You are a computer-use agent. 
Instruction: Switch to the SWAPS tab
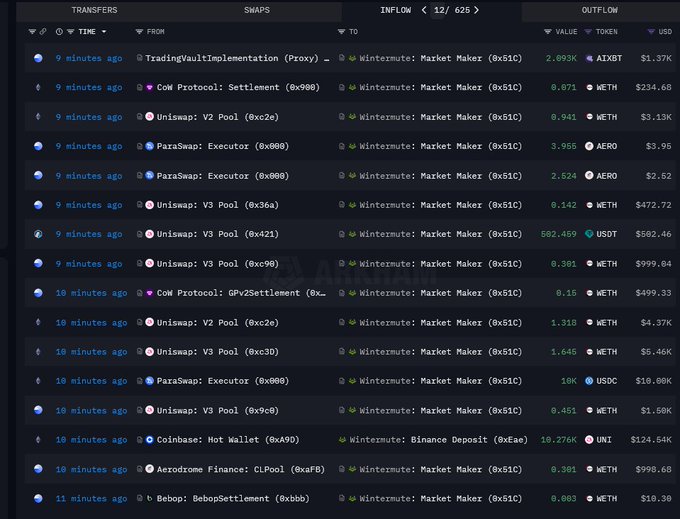(x=257, y=10)
